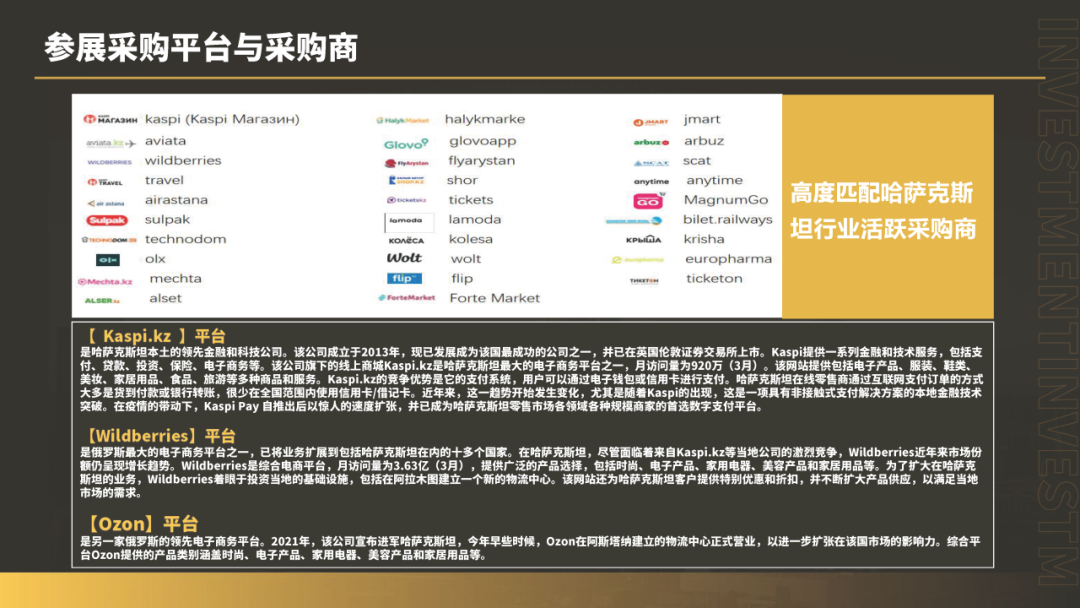Select the 'aviata' name text

tap(165, 140)
